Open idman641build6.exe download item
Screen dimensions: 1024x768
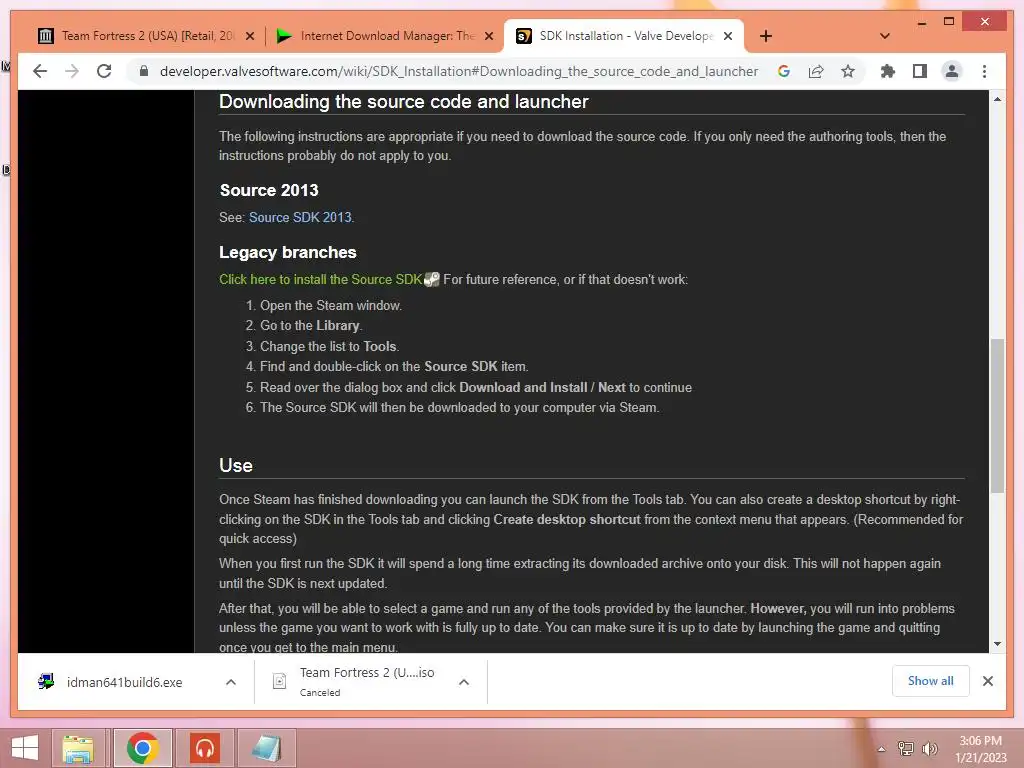pyautogui.click(x=124, y=682)
